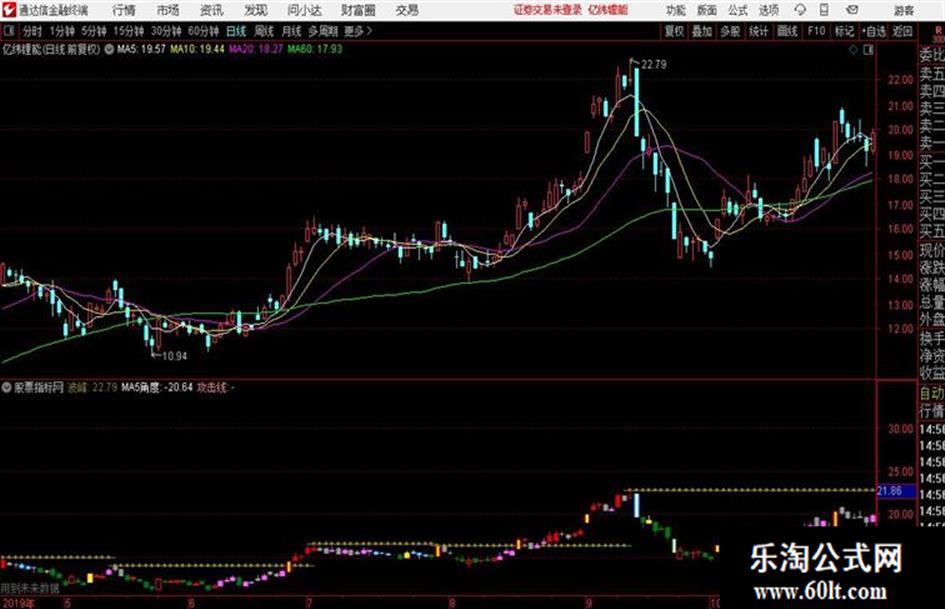Viewport: 945px width, 609px height.
Task: Switch to 分时 intraday view
Action: [x=33, y=31]
